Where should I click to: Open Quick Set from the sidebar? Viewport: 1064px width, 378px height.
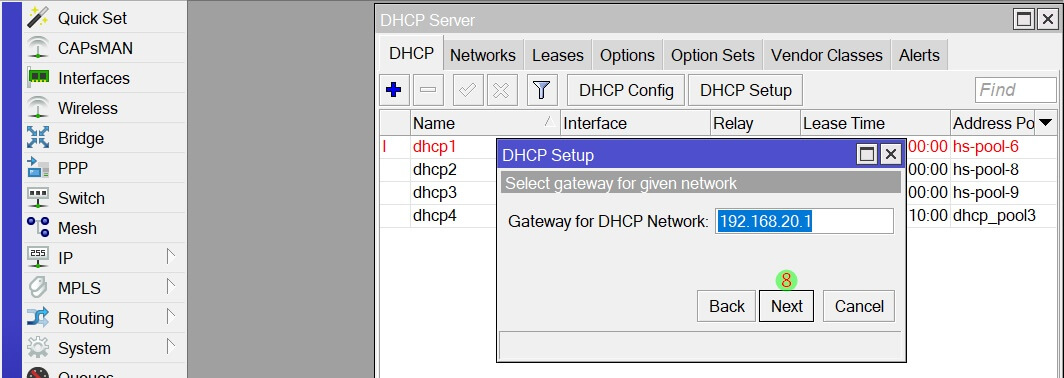pyautogui.click(x=104, y=18)
